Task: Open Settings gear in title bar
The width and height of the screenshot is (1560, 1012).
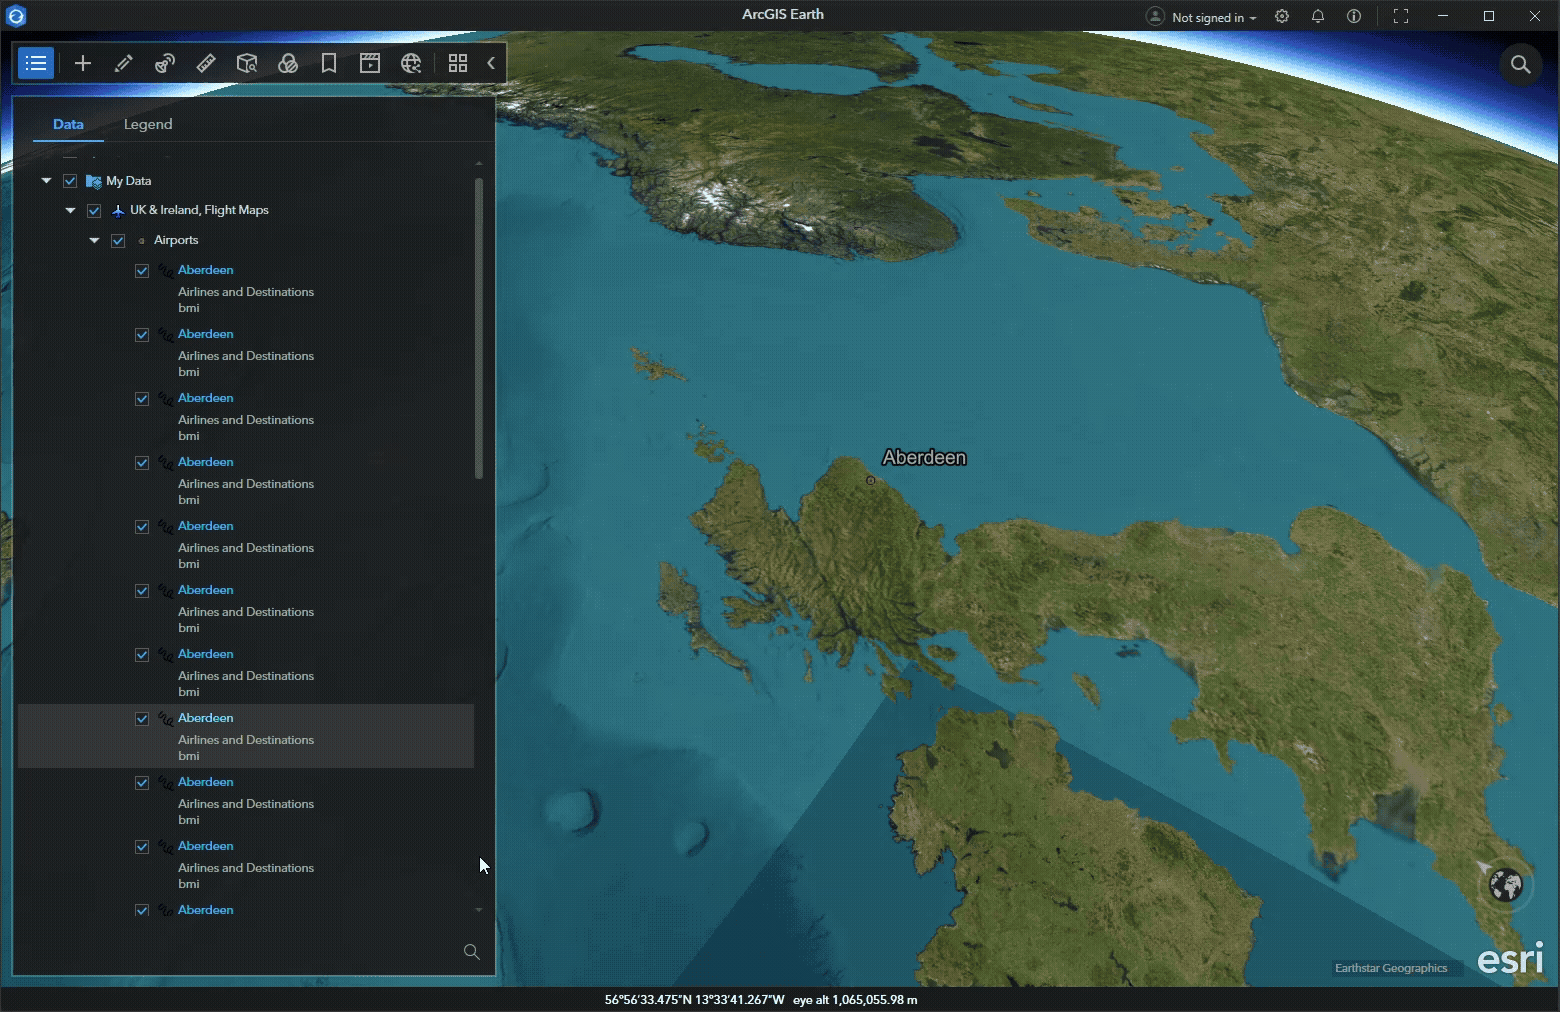Action: (x=1282, y=16)
